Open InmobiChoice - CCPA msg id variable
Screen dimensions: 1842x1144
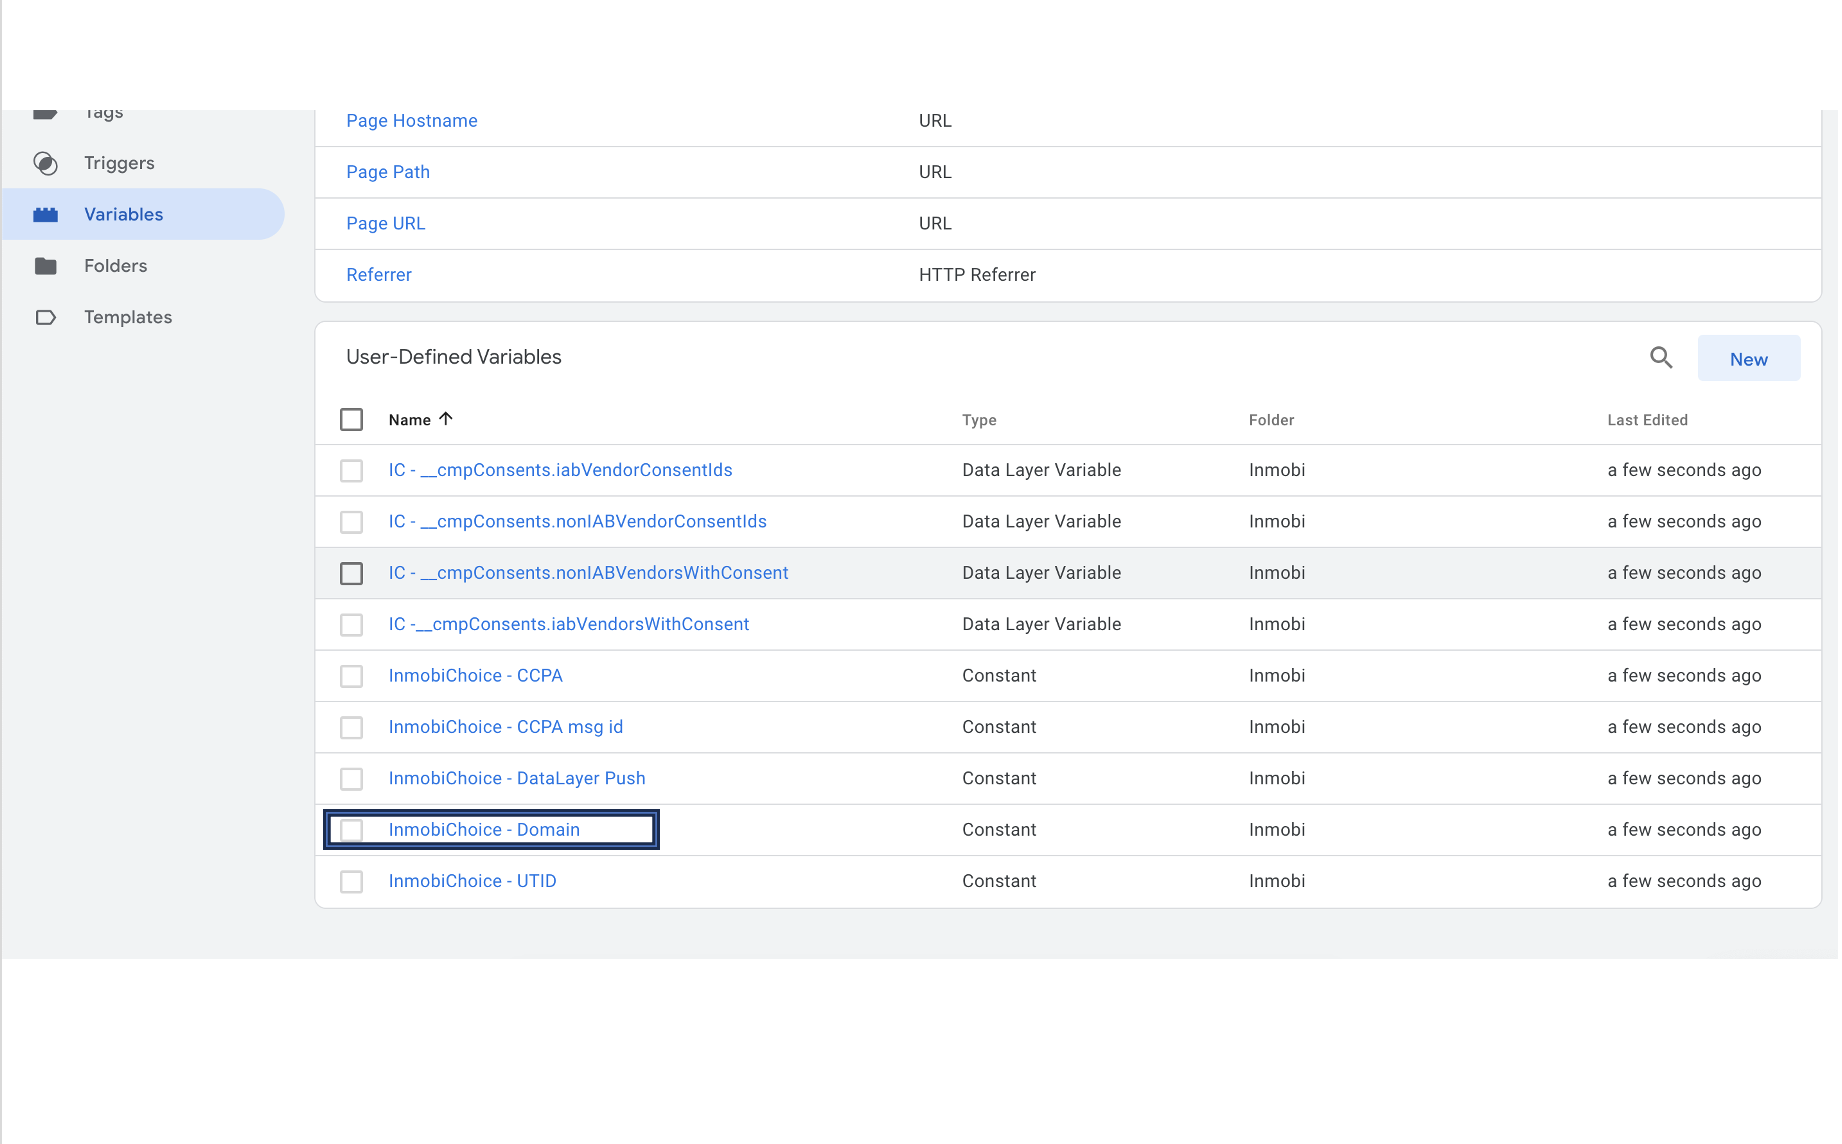click(x=505, y=727)
